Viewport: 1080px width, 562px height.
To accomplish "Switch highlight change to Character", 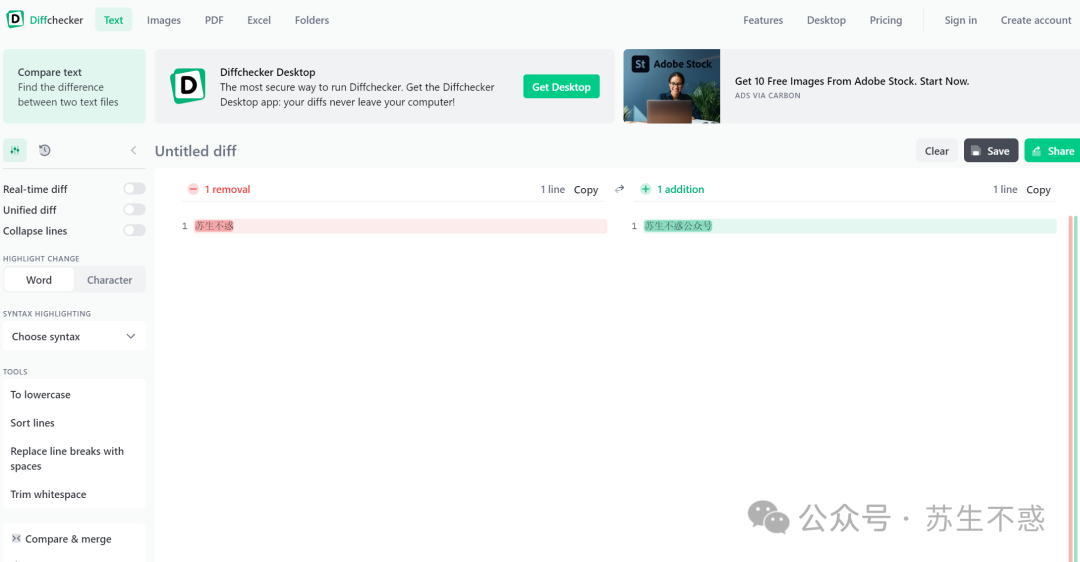I will tap(110, 280).
